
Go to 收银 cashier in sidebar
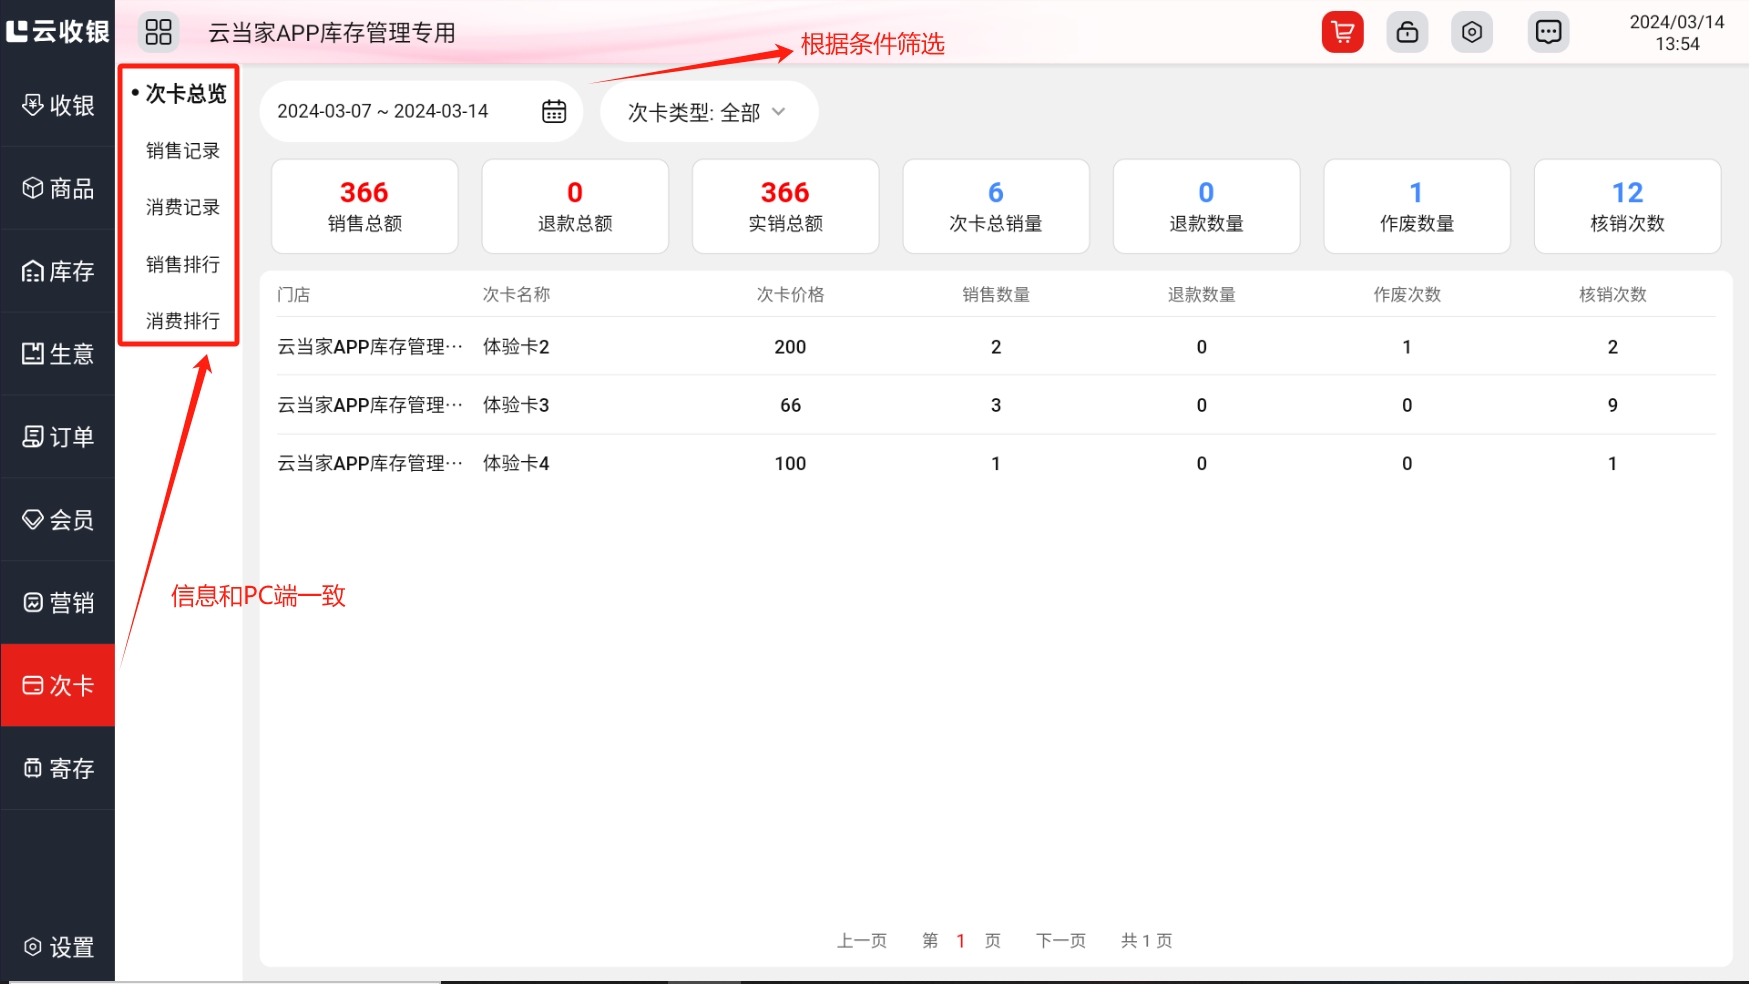tap(58, 105)
